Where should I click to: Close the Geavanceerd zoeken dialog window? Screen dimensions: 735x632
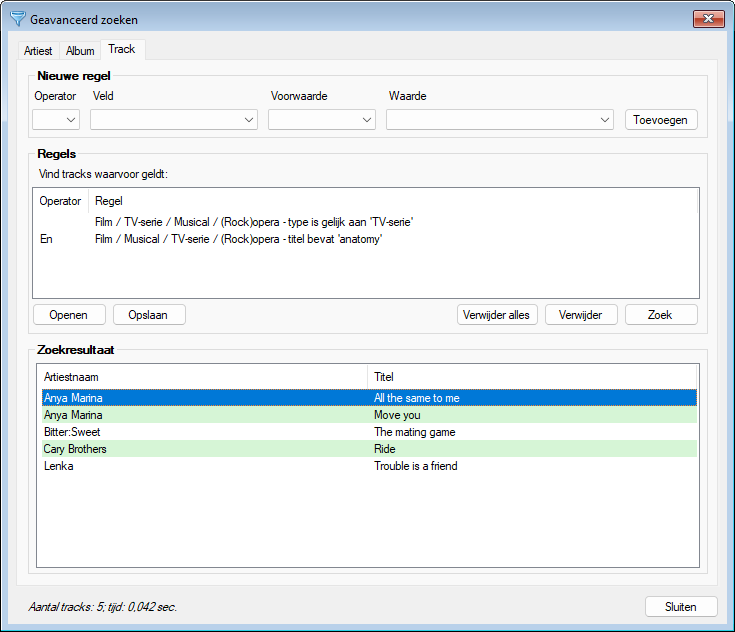708,19
